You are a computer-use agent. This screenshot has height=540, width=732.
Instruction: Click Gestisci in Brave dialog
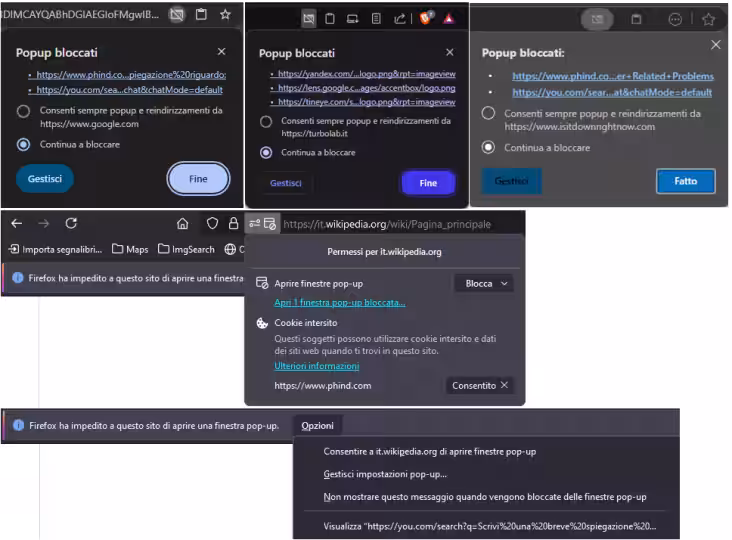pyautogui.click(x=286, y=183)
